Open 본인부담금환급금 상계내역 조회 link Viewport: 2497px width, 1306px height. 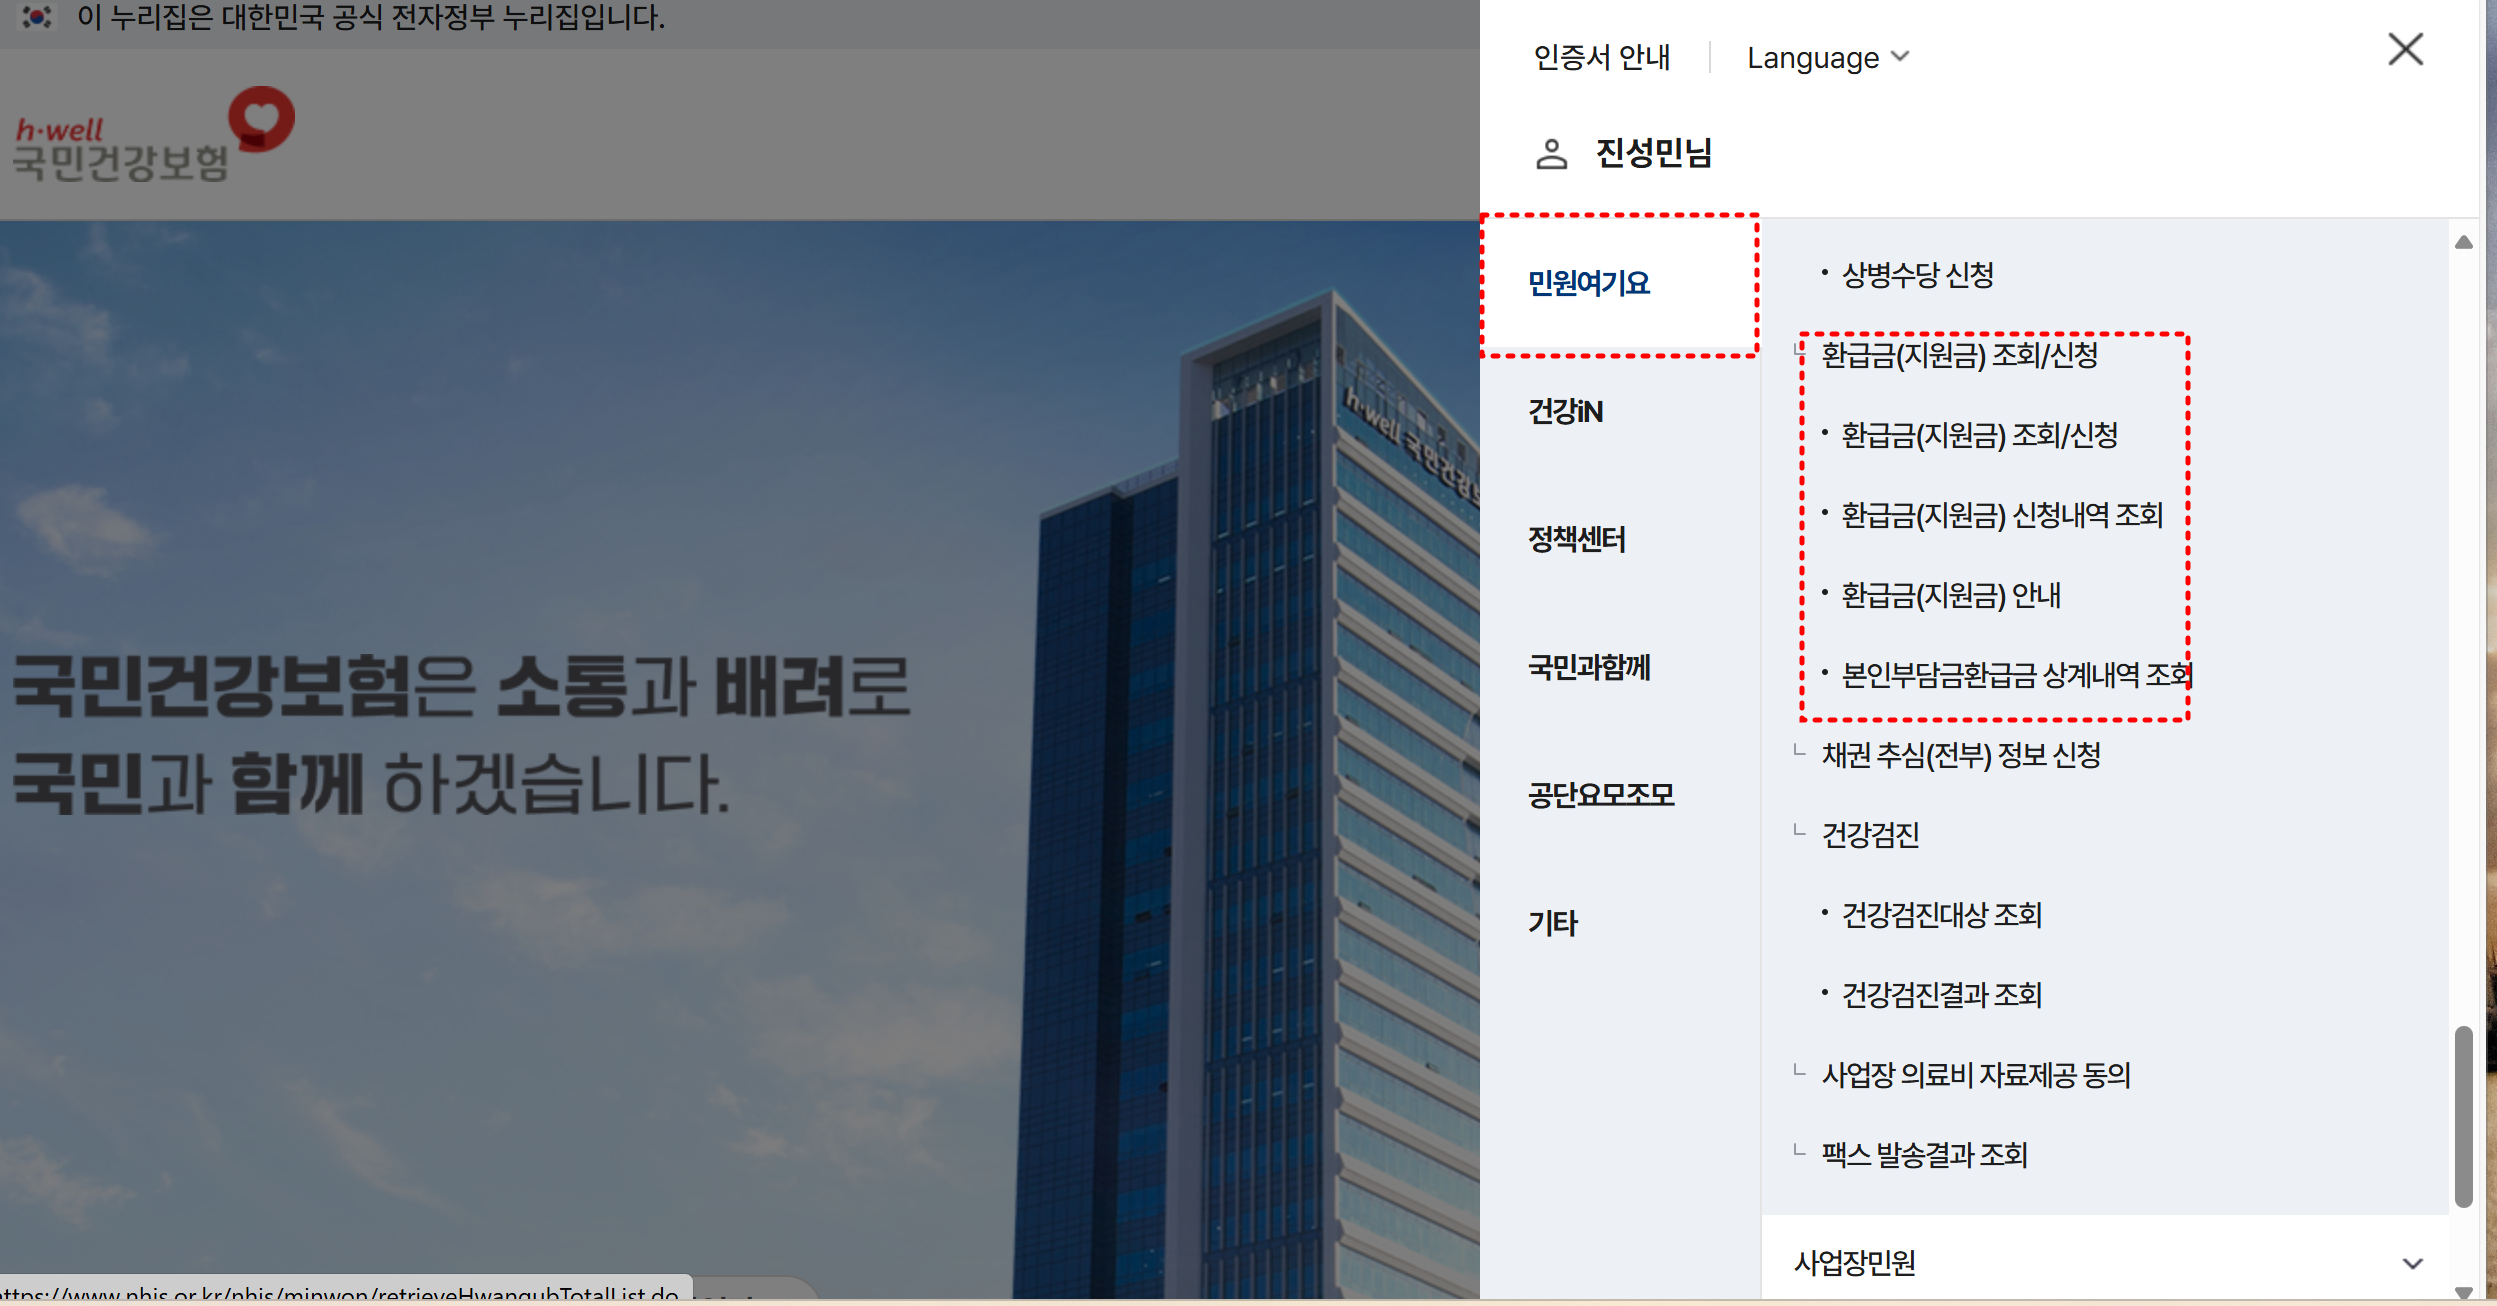pyautogui.click(x=2015, y=675)
